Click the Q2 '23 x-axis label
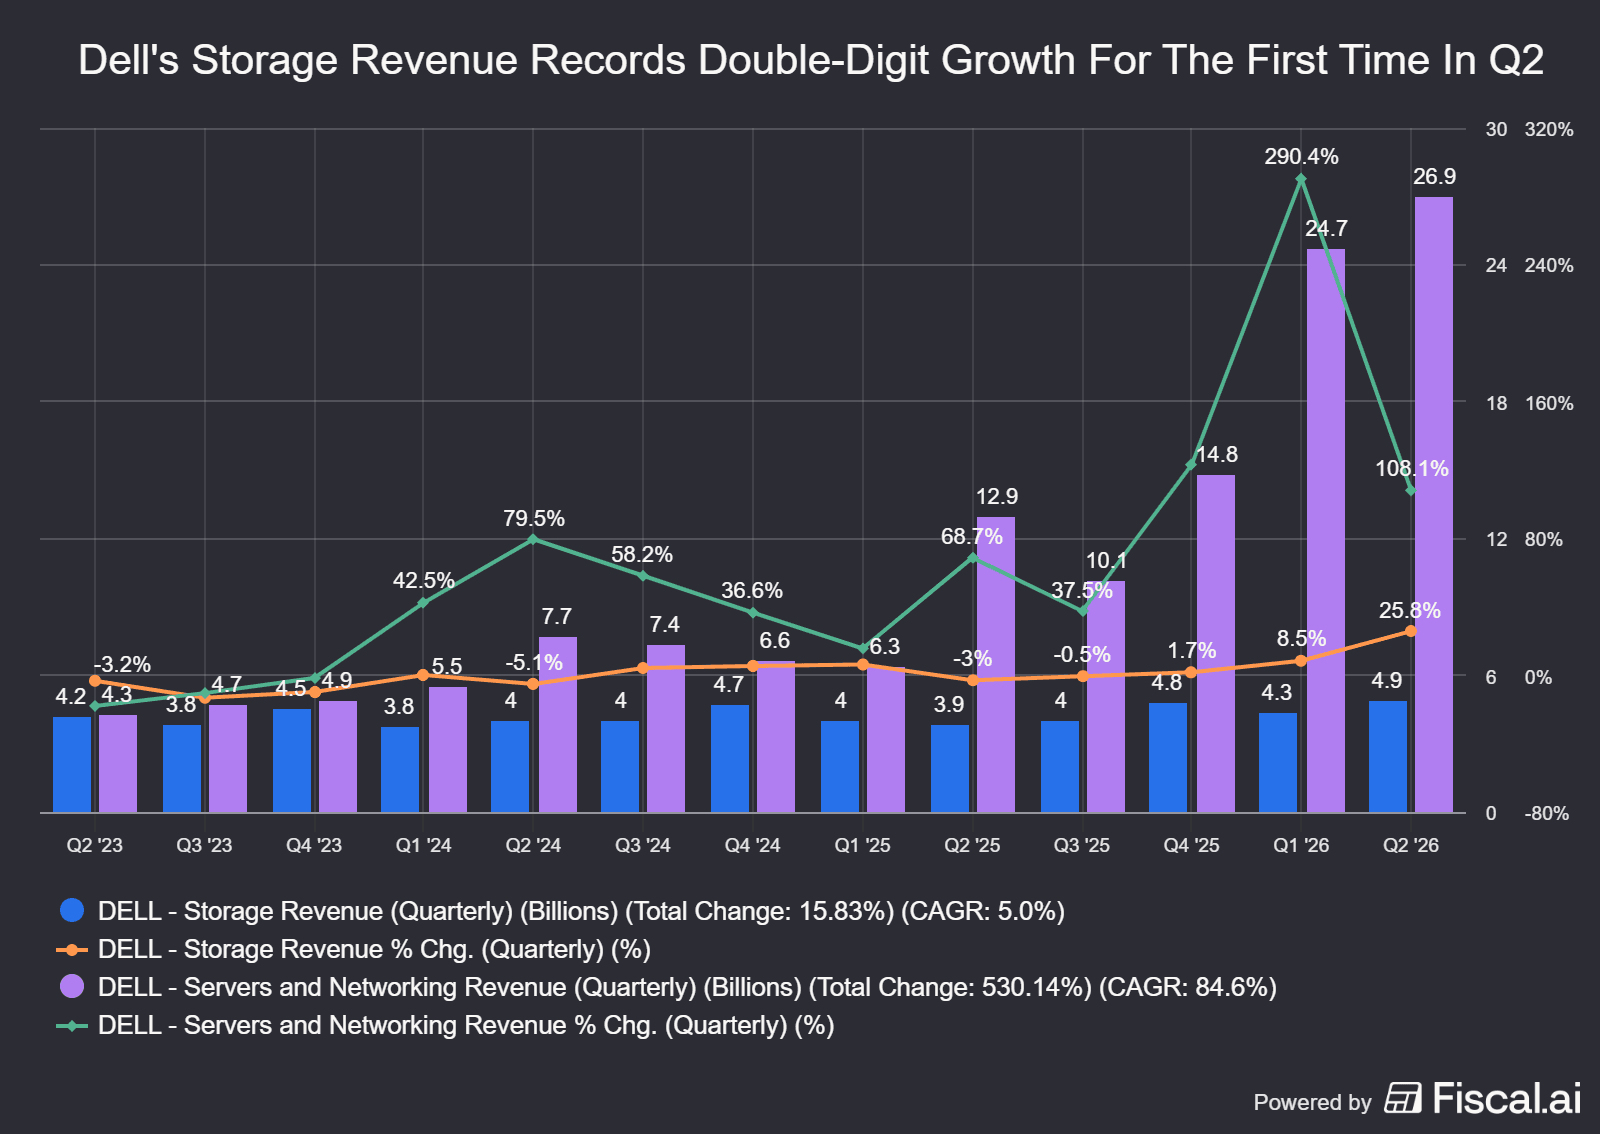The width and height of the screenshot is (1600, 1134). 95,845
